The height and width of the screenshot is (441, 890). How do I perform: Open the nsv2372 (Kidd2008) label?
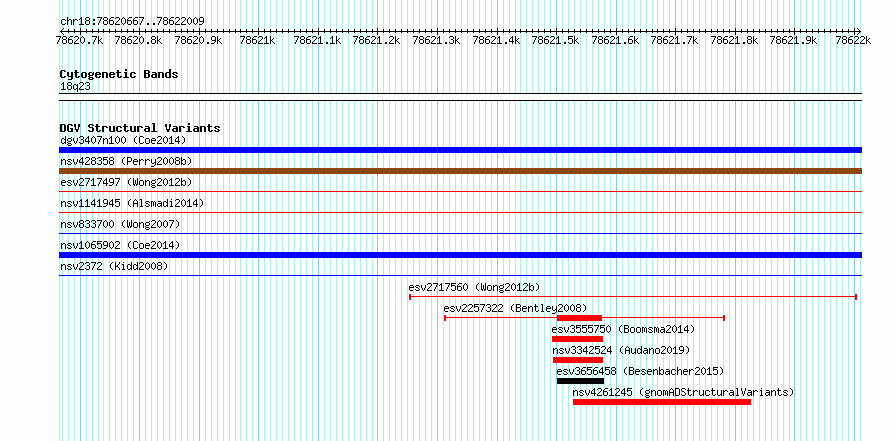pyautogui.click(x=114, y=266)
